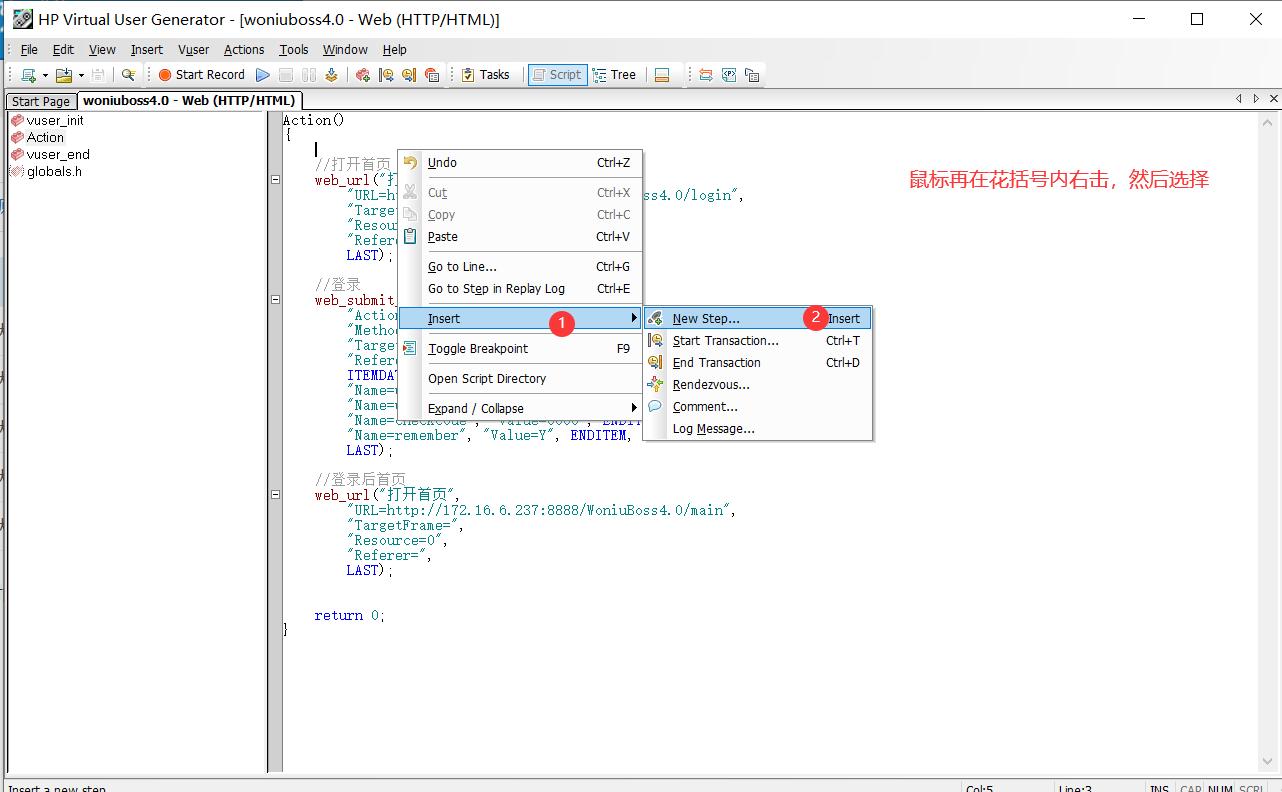The width and height of the screenshot is (1282, 792).
Task: Choose Go to Step in Replay Log
Action: pos(520,289)
